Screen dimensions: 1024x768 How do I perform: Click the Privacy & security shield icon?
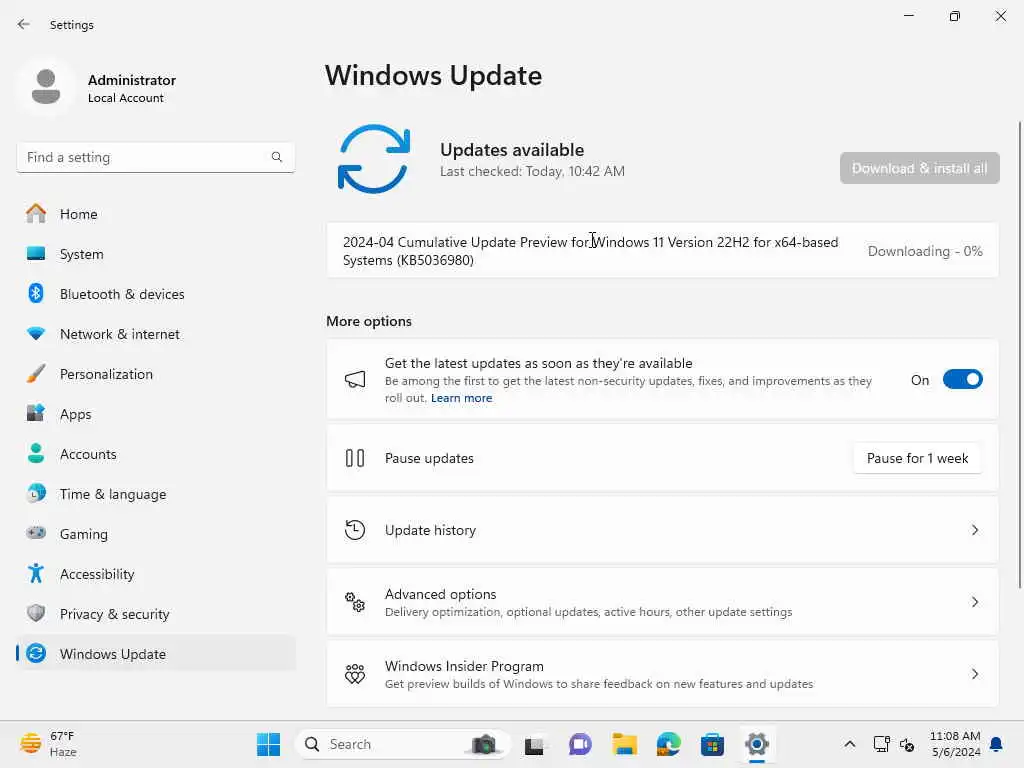coord(36,613)
